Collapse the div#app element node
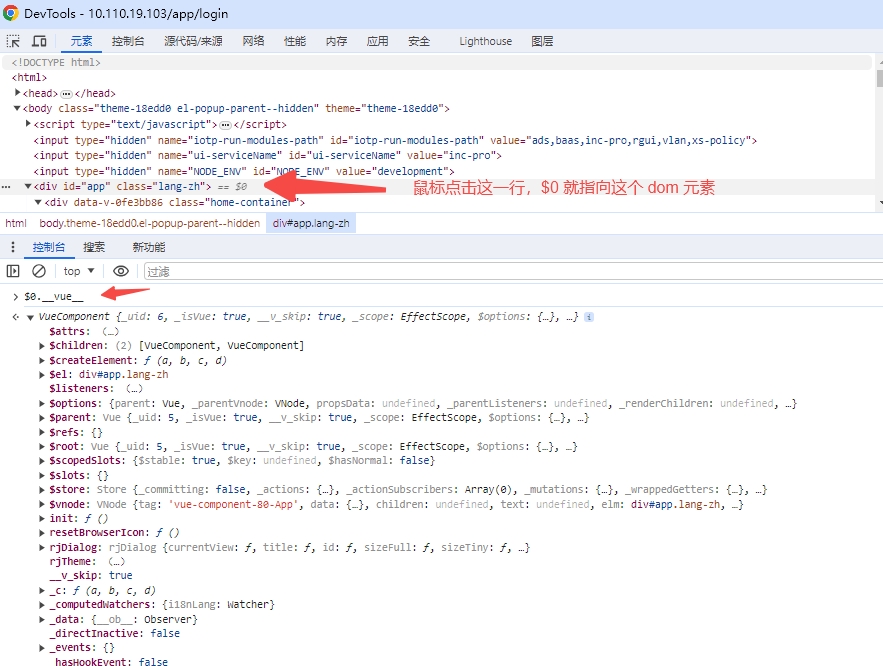 click(28, 186)
